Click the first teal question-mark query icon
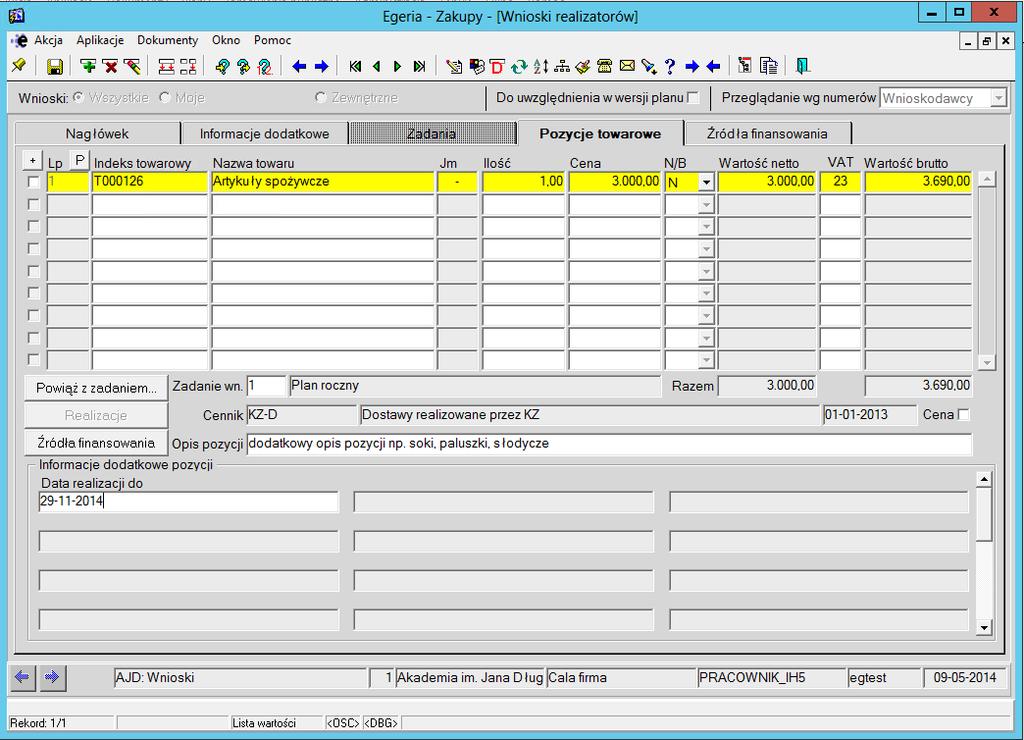 pyautogui.click(x=222, y=66)
